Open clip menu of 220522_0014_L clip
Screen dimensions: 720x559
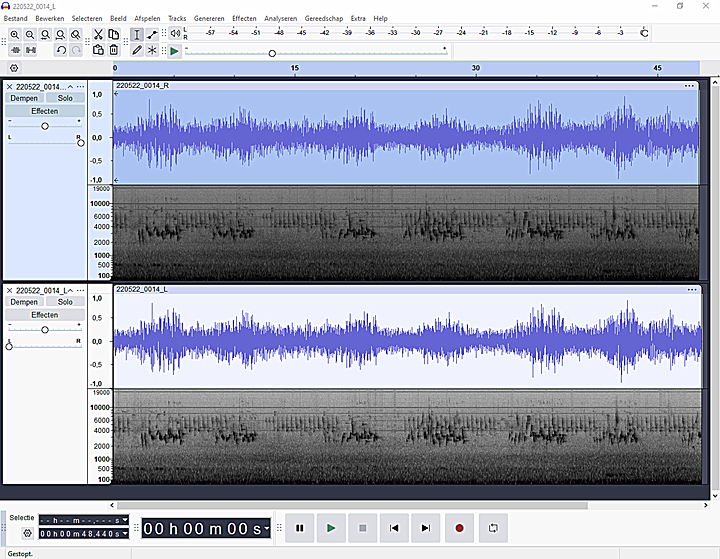point(692,289)
